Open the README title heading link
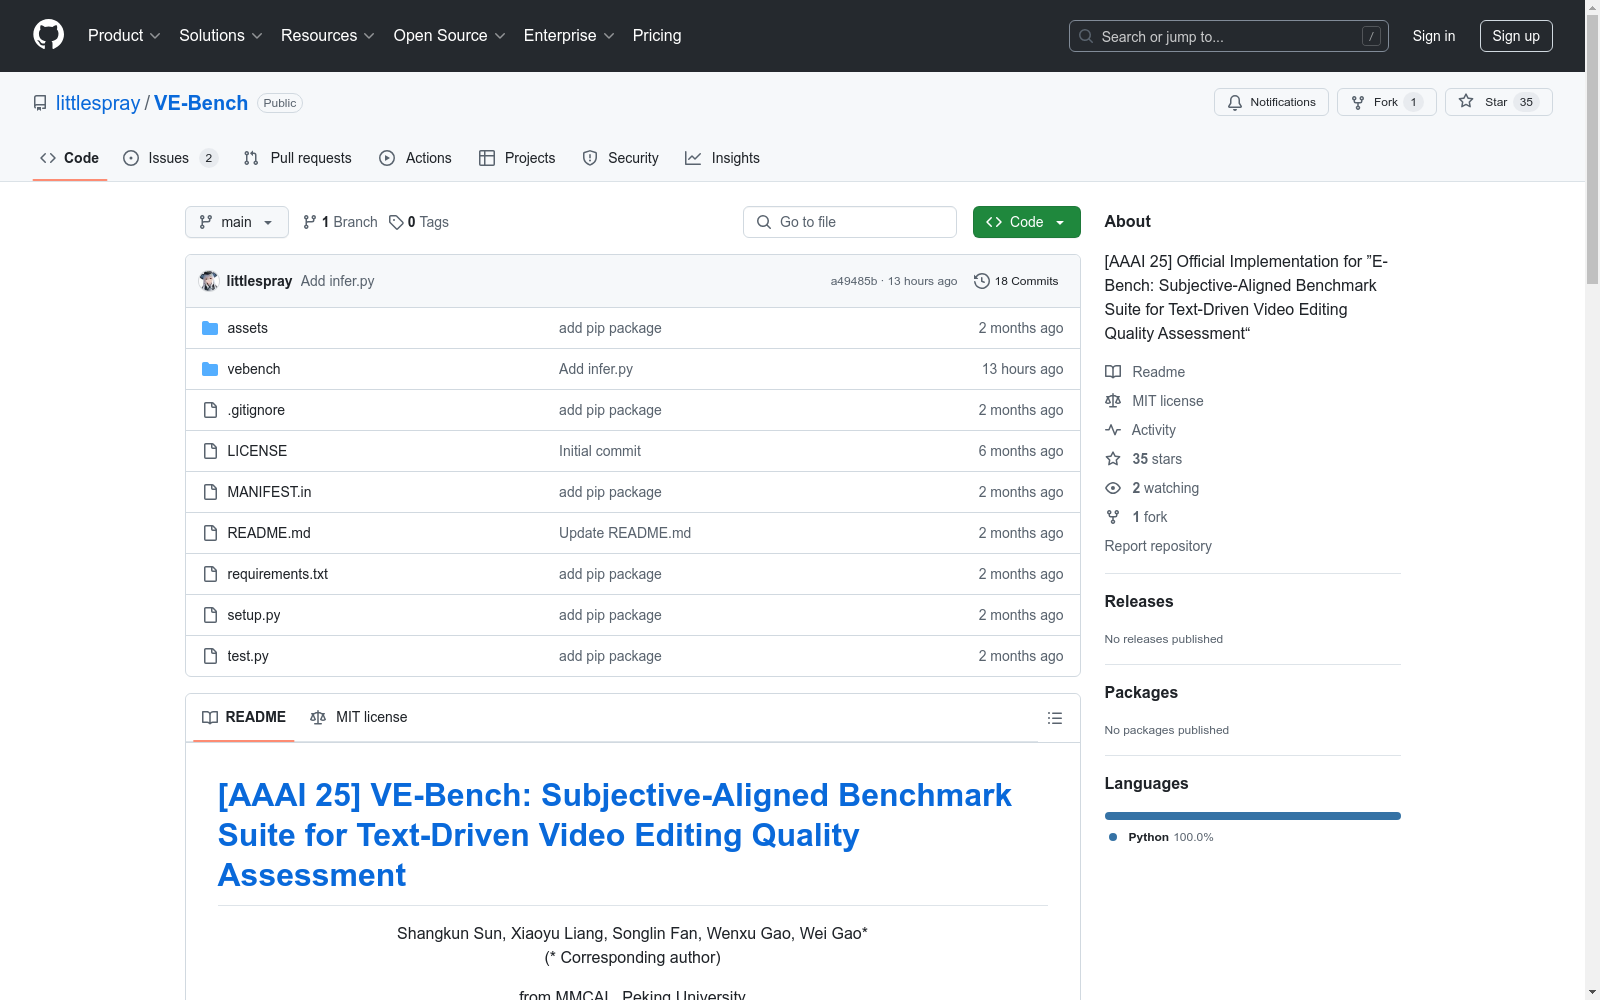The image size is (1600, 1000). pyautogui.click(x=615, y=835)
